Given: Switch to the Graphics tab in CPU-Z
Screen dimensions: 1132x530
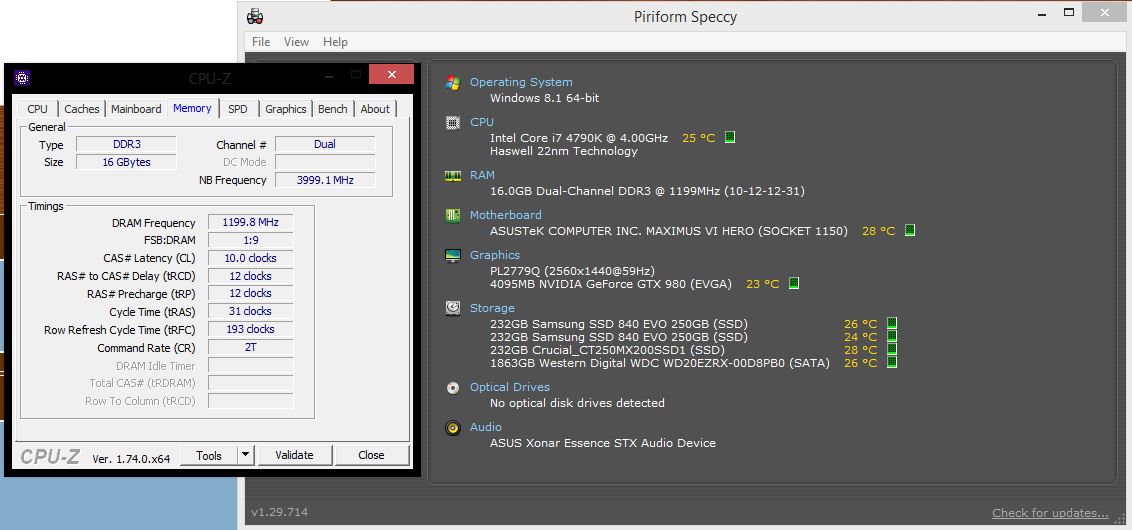Looking at the screenshot, I should [x=285, y=109].
